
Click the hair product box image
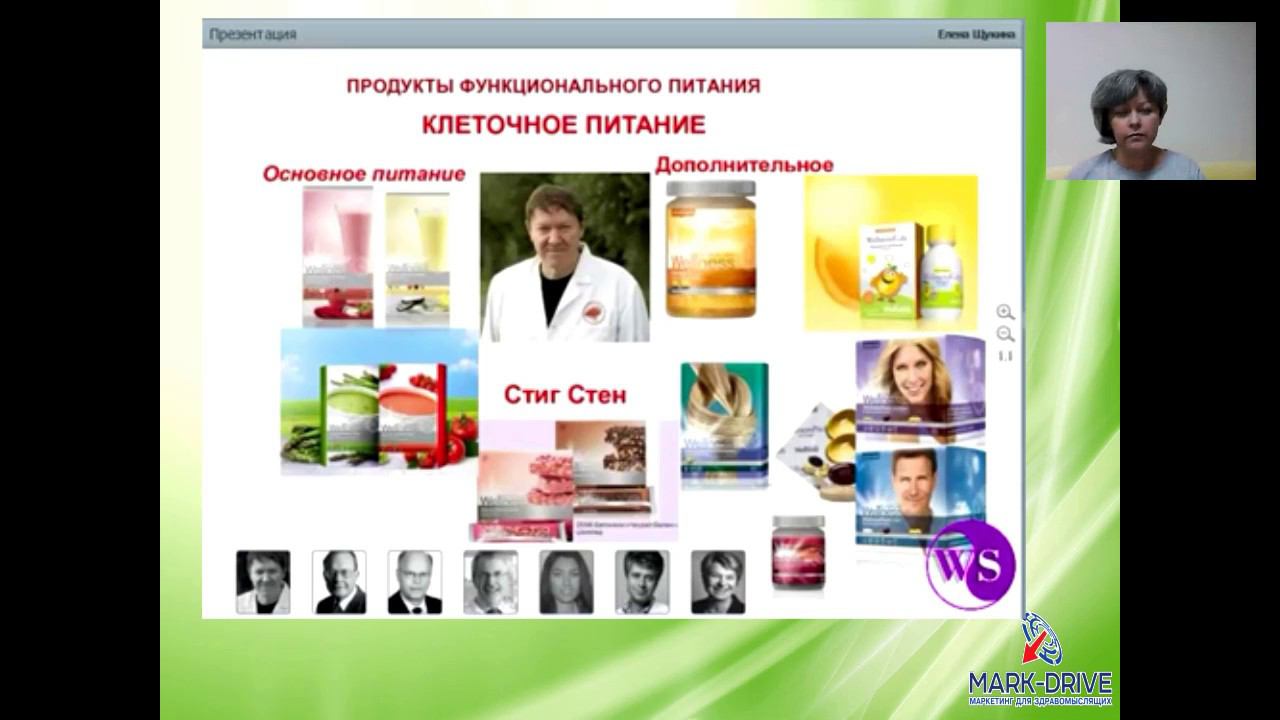pos(724,425)
